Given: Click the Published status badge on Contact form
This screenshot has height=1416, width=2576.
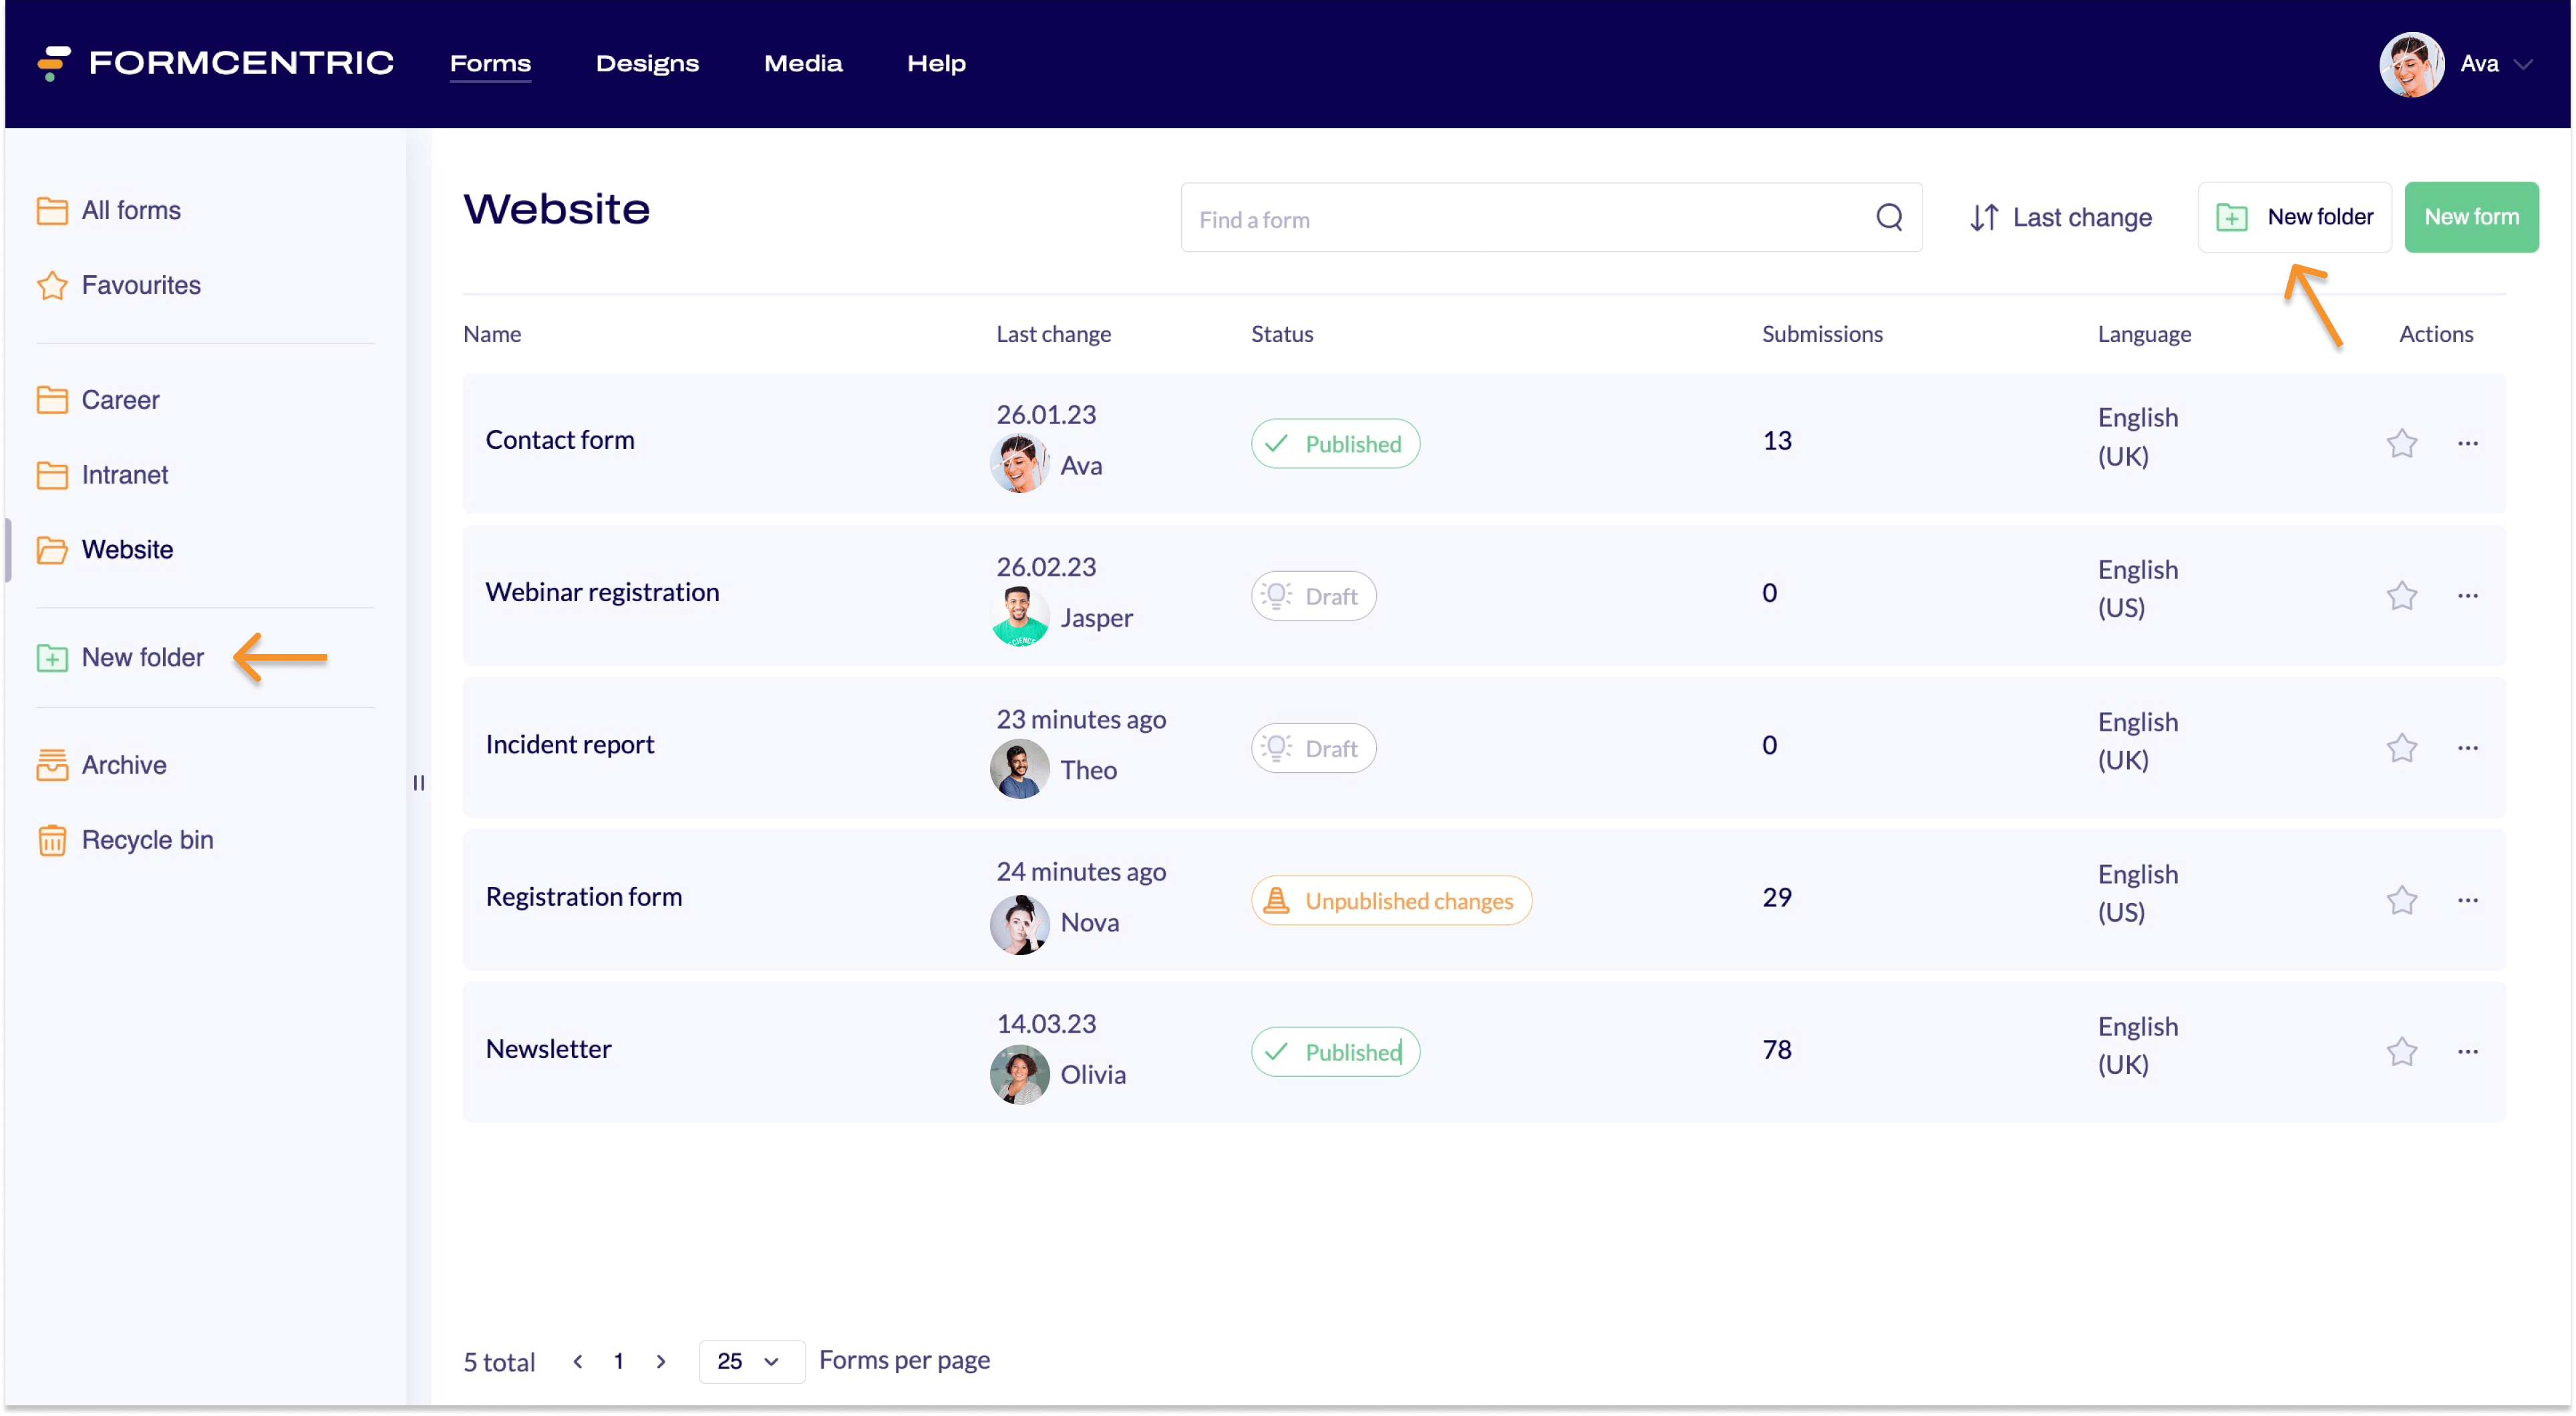Looking at the screenshot, I should (x=1335, y=443).
